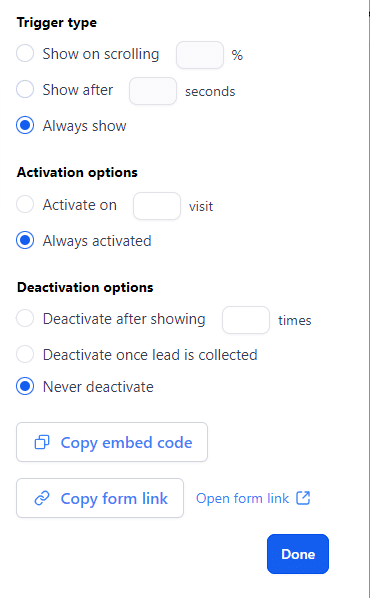Click the Always show label text
370x598 pixels.
click(84, 126)
